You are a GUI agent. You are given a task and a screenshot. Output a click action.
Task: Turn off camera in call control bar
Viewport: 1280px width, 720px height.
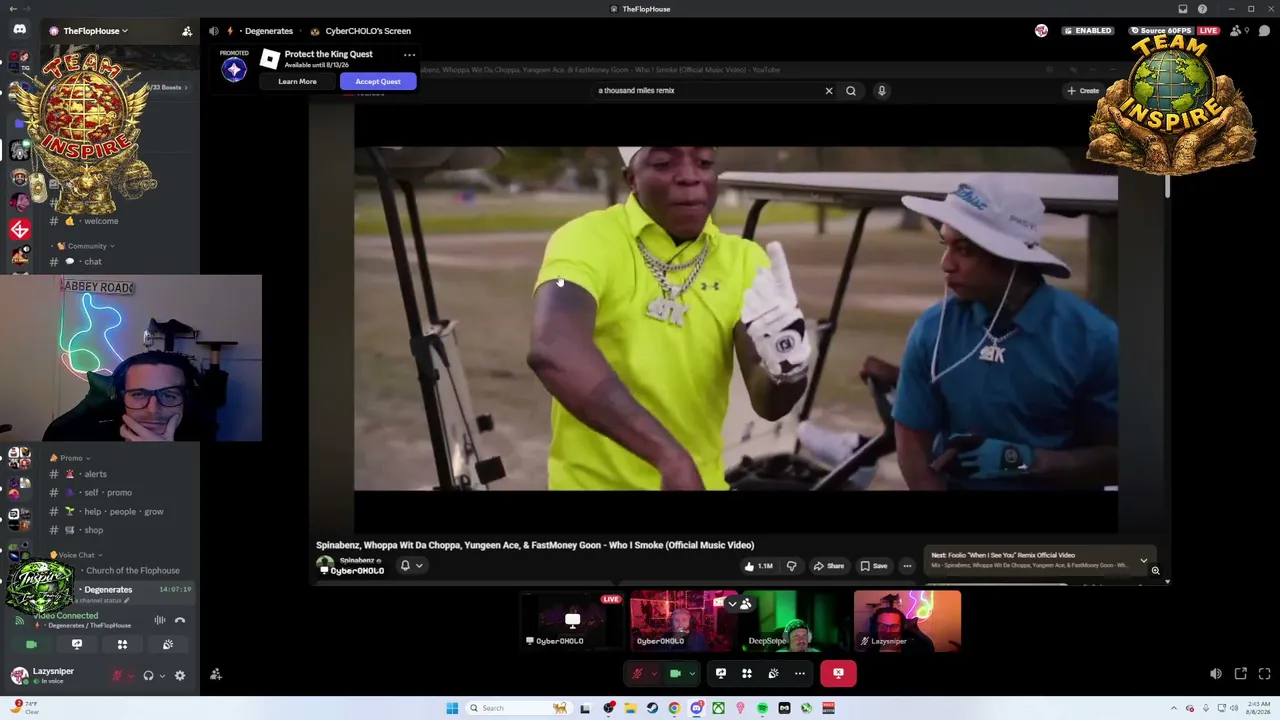pos(675,674)
